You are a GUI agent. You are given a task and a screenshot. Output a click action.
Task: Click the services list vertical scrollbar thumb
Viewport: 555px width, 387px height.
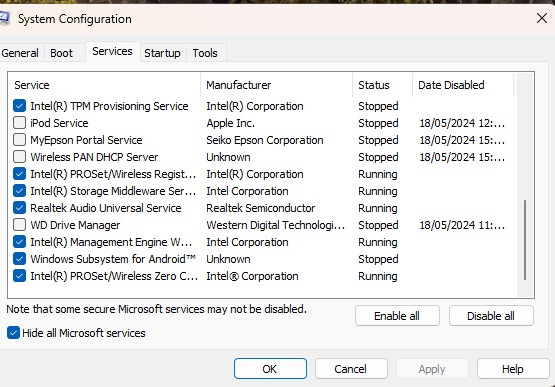tap(525, 240)
